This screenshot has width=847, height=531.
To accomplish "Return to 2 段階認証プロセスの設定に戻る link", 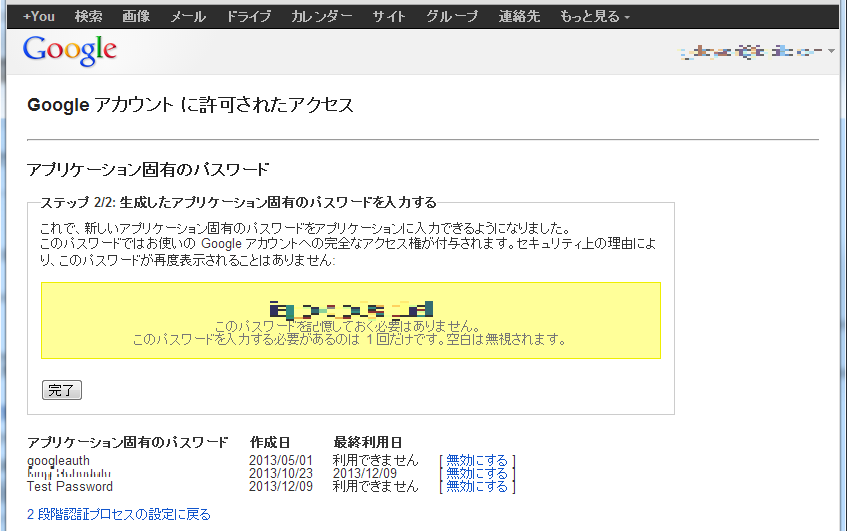I will (119, 514).
